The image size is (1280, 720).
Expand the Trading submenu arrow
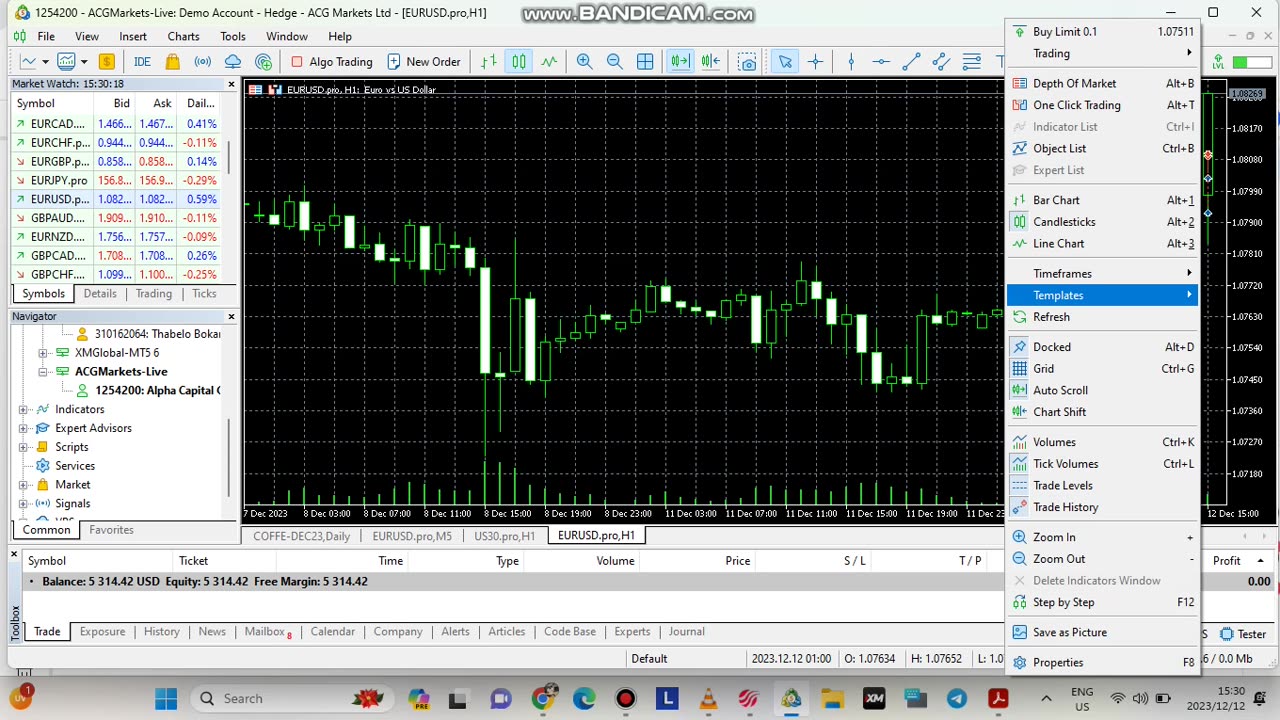[x=1189, y=53]
